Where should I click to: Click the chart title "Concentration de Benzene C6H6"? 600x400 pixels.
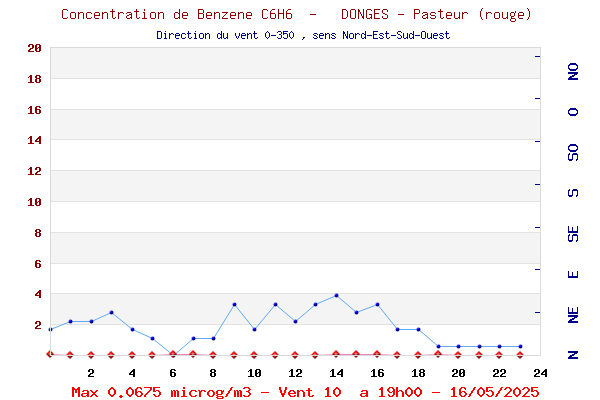177,15
